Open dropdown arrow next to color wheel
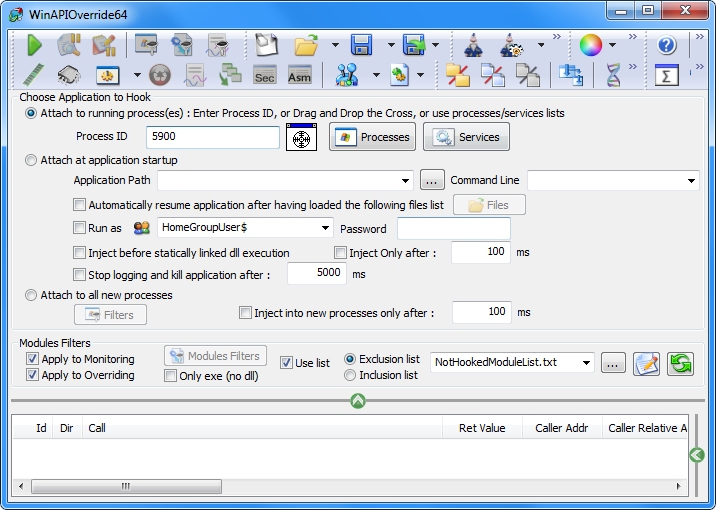The height and width of the screenshot is (510, 716). [612, 45]
